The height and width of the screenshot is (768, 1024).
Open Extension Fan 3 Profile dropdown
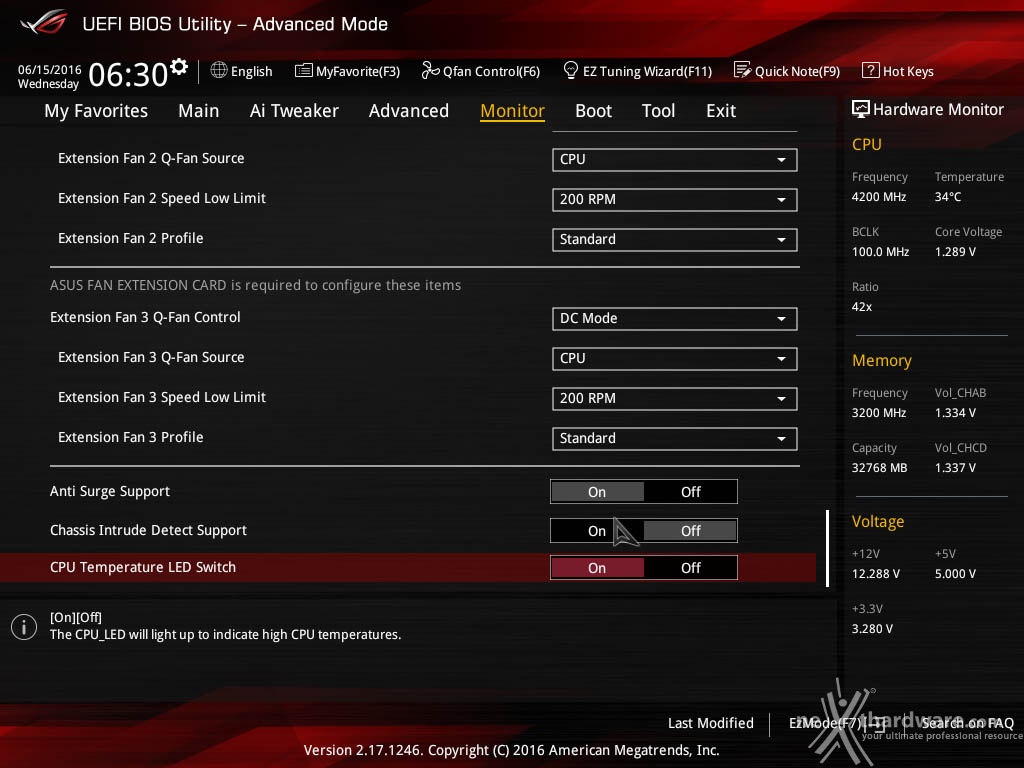tap(674, 438)
